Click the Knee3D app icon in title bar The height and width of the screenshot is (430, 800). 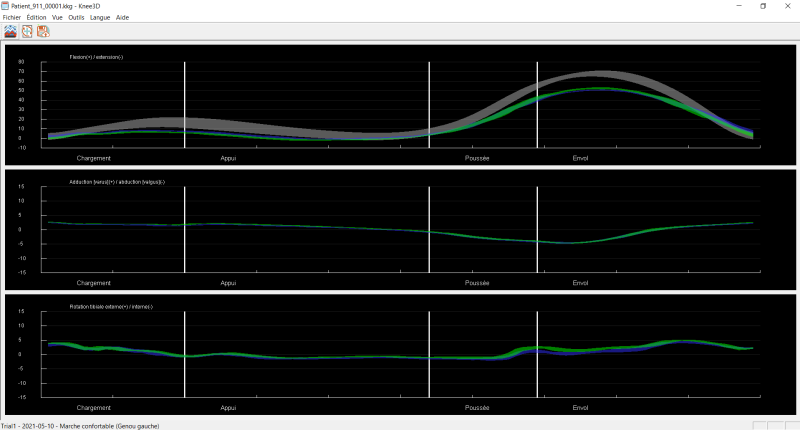click(x=6, y=6)
